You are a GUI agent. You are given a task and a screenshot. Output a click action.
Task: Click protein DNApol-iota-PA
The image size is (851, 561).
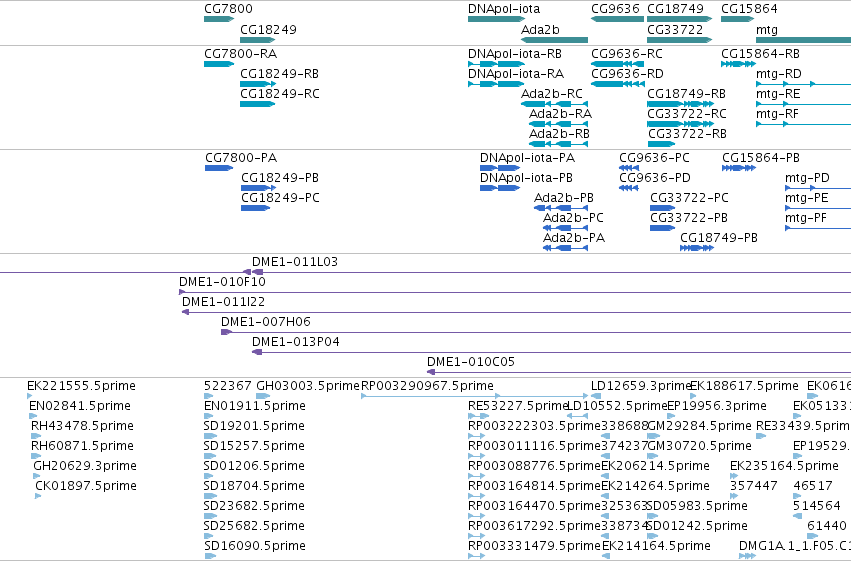coord(500,168)
